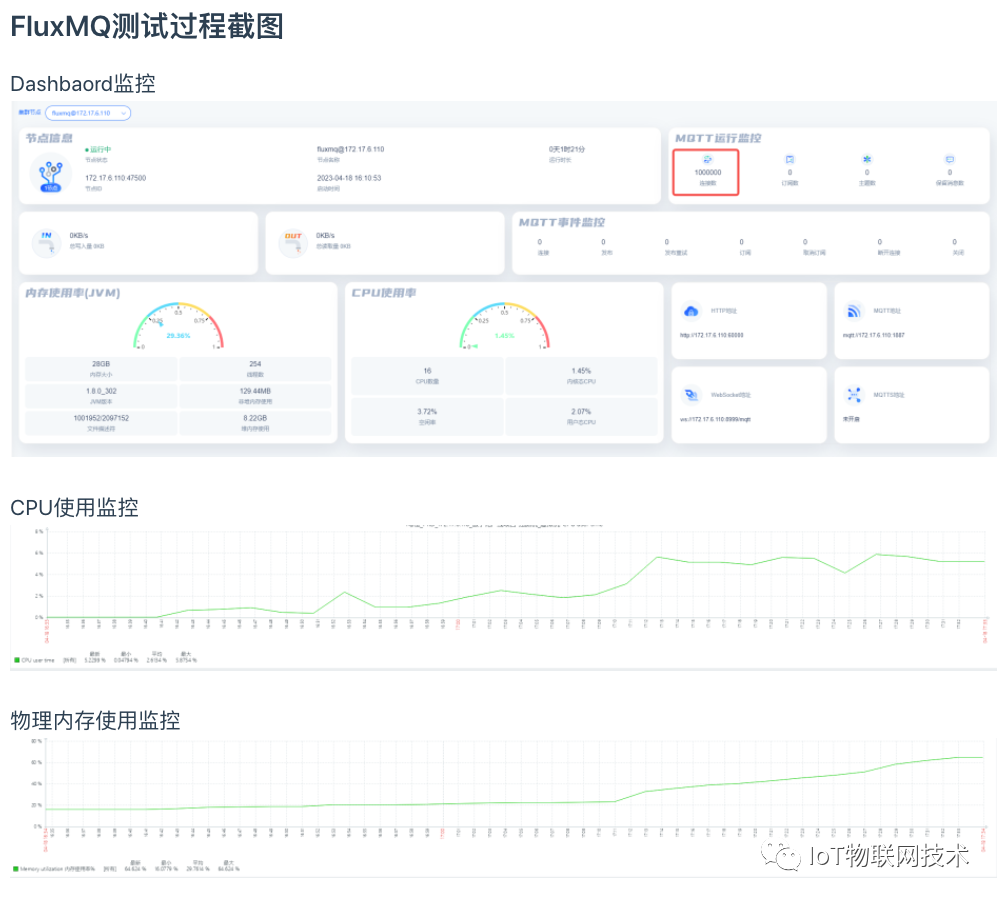Click the http://172.17.6.110 HTTP address link
This screenshot has width=1002, height=900.
pos(711,336)
